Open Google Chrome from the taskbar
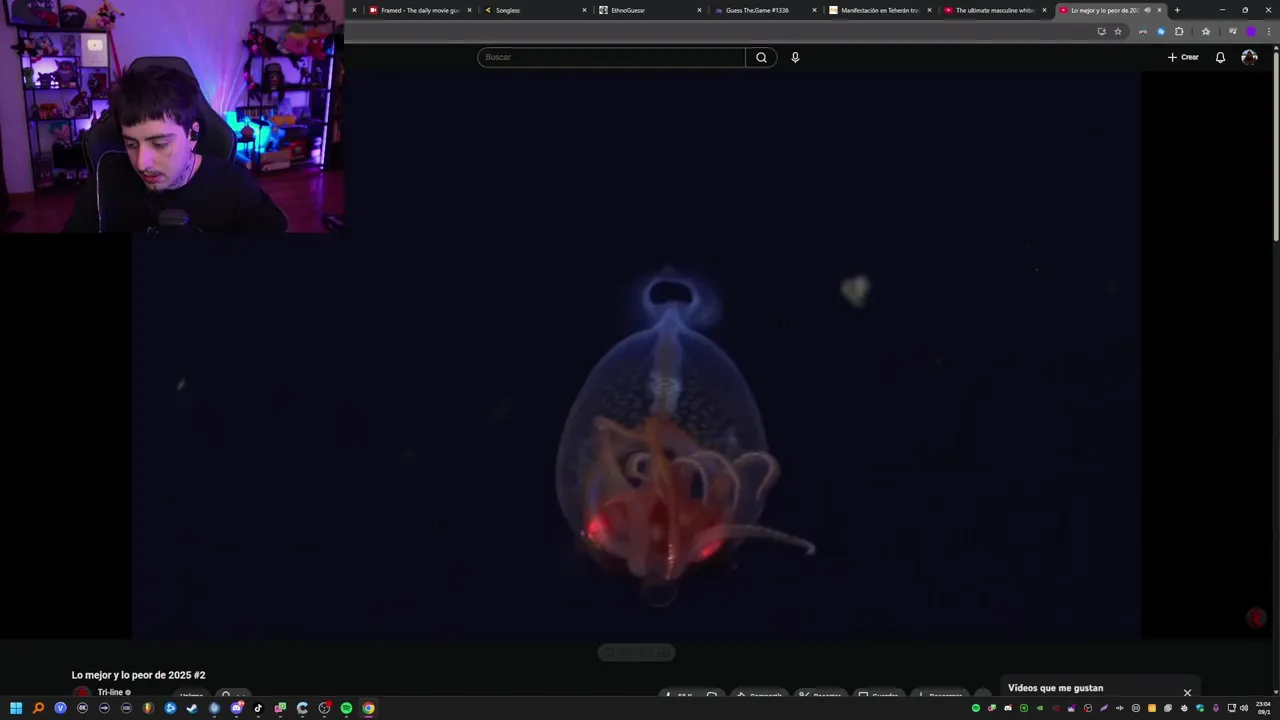1280x720 pixels. [x=368, y=708]
